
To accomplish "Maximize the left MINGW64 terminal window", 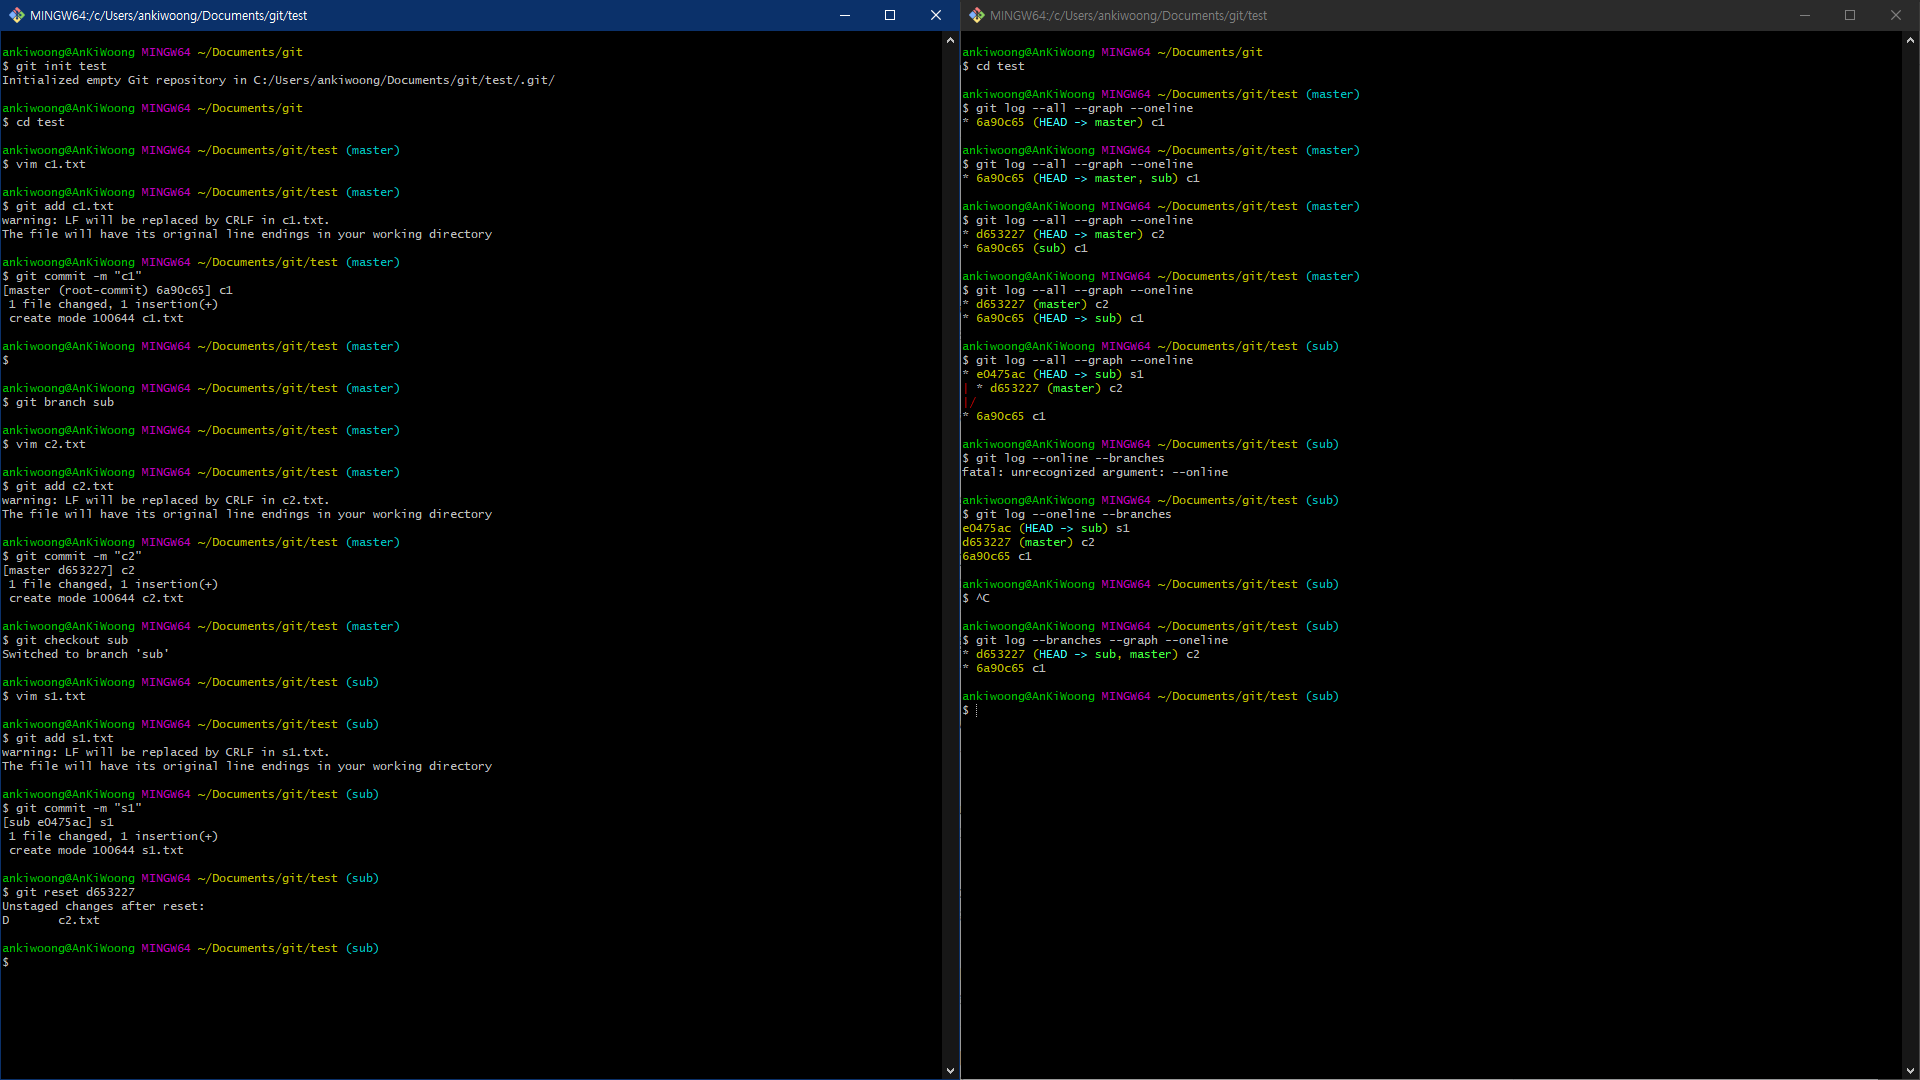I will click(x=890, y=15).
